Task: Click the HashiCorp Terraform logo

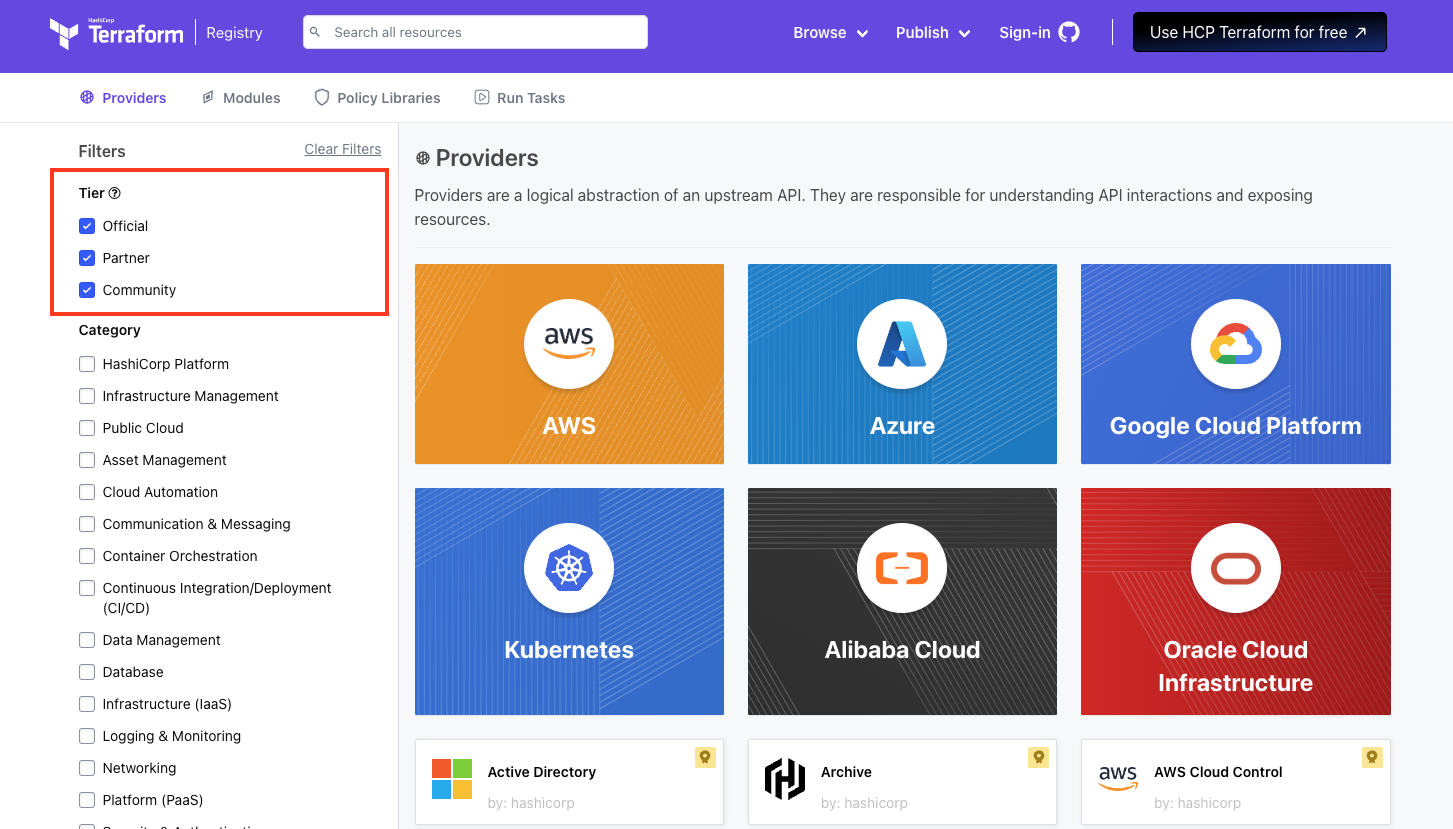Action: (x=116, y=33)
